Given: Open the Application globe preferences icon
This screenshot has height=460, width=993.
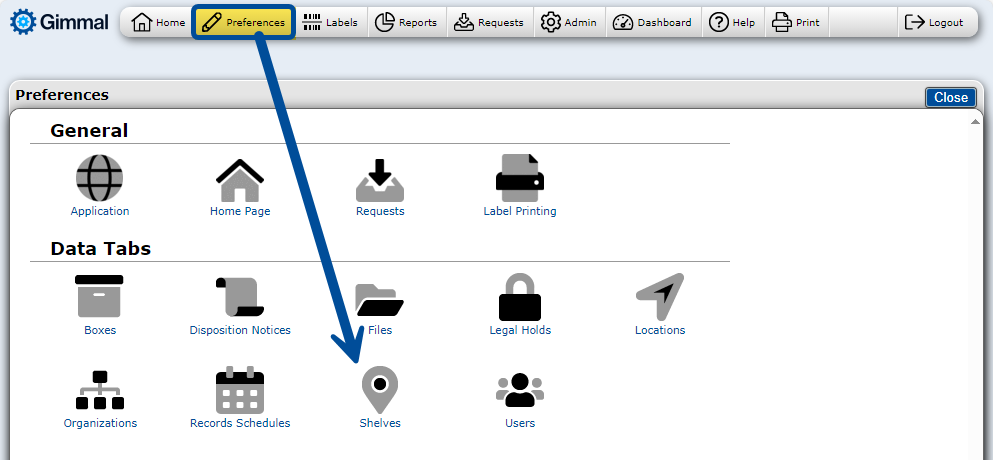Looking at the screenshot, I should point(100,180).
